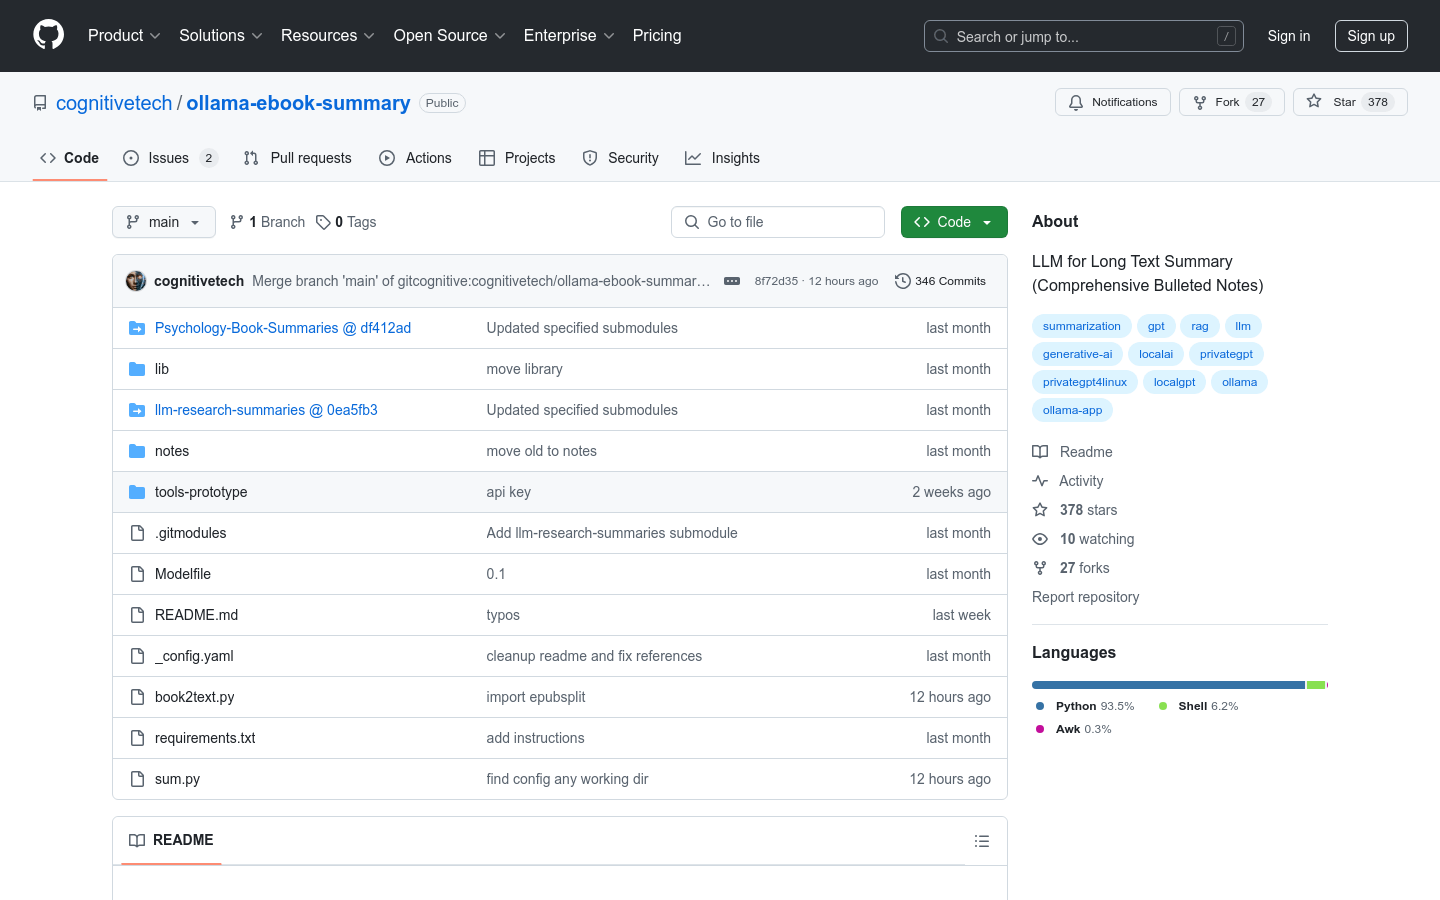1440x900 pixels.
Task: Click the summarization topic tag
Action: point(1082,326)
